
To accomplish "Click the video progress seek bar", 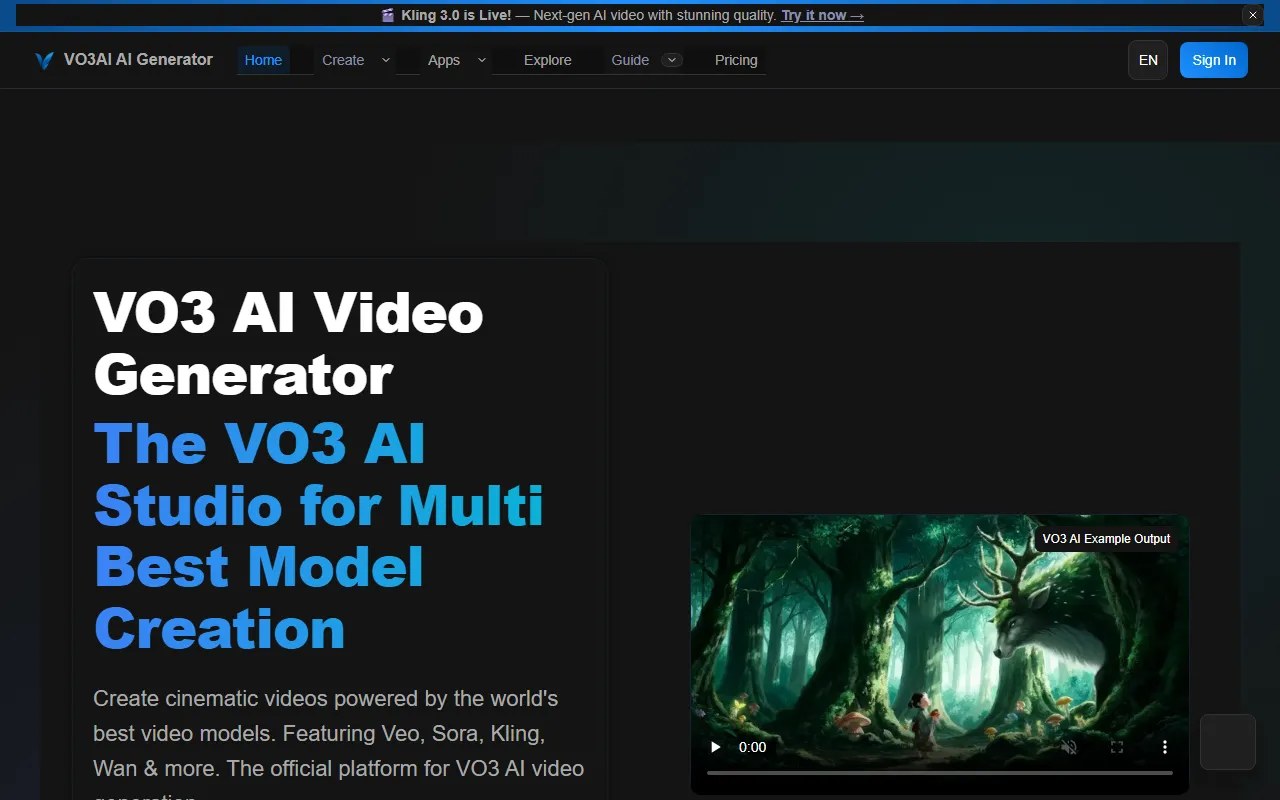I will (x=939, y=773).
